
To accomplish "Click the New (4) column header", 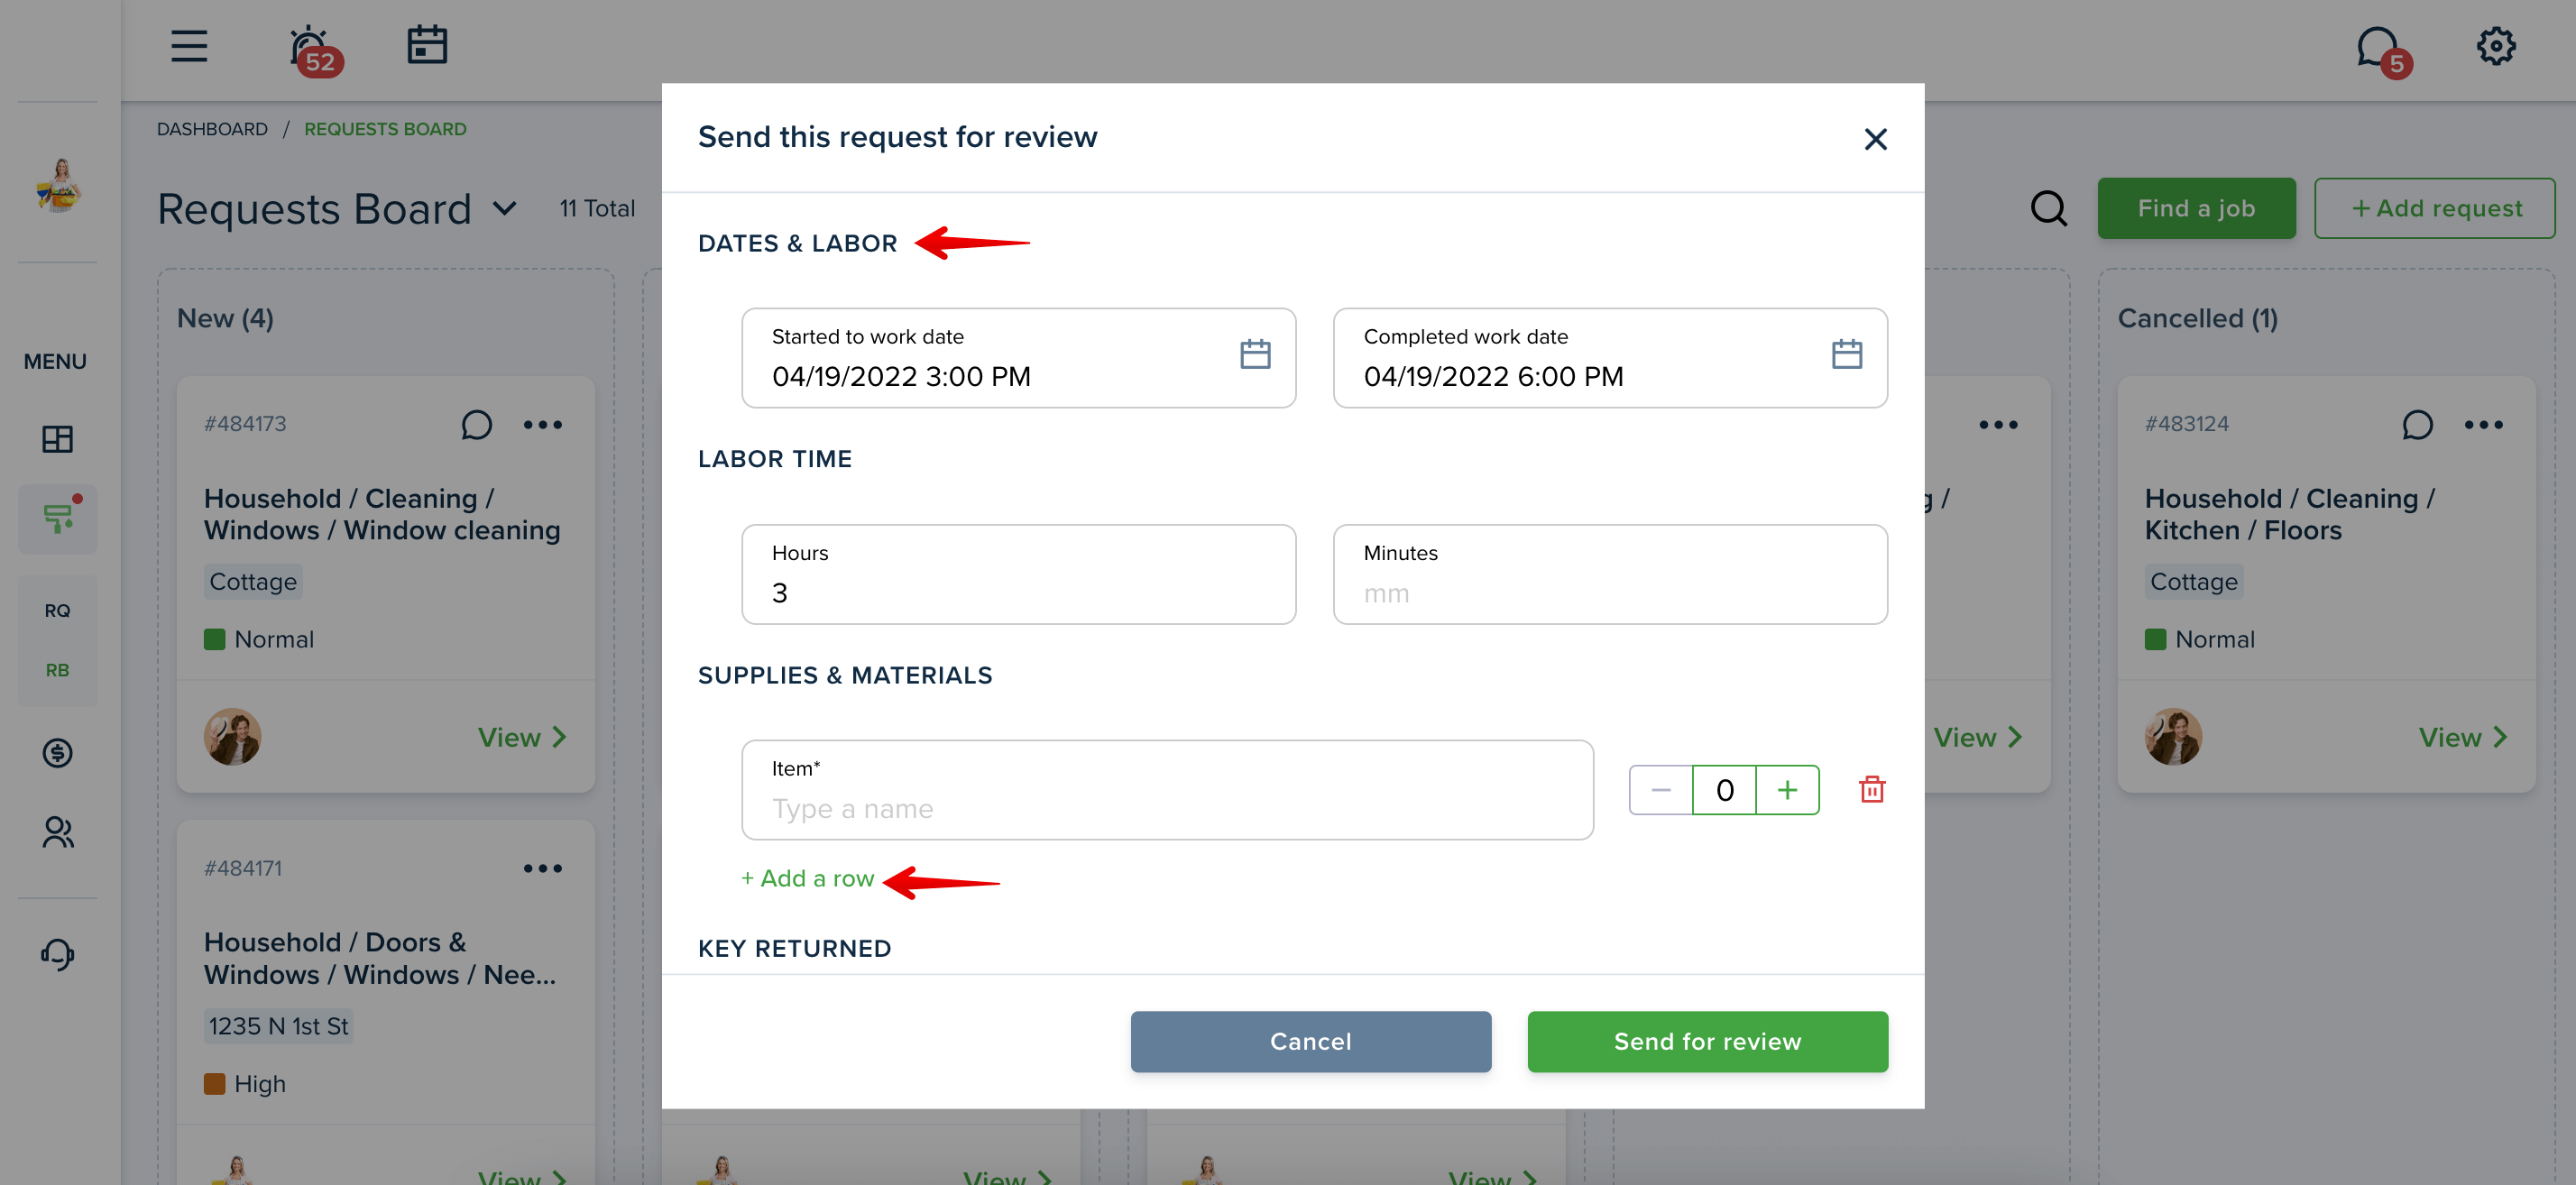I will click(225, 318).
